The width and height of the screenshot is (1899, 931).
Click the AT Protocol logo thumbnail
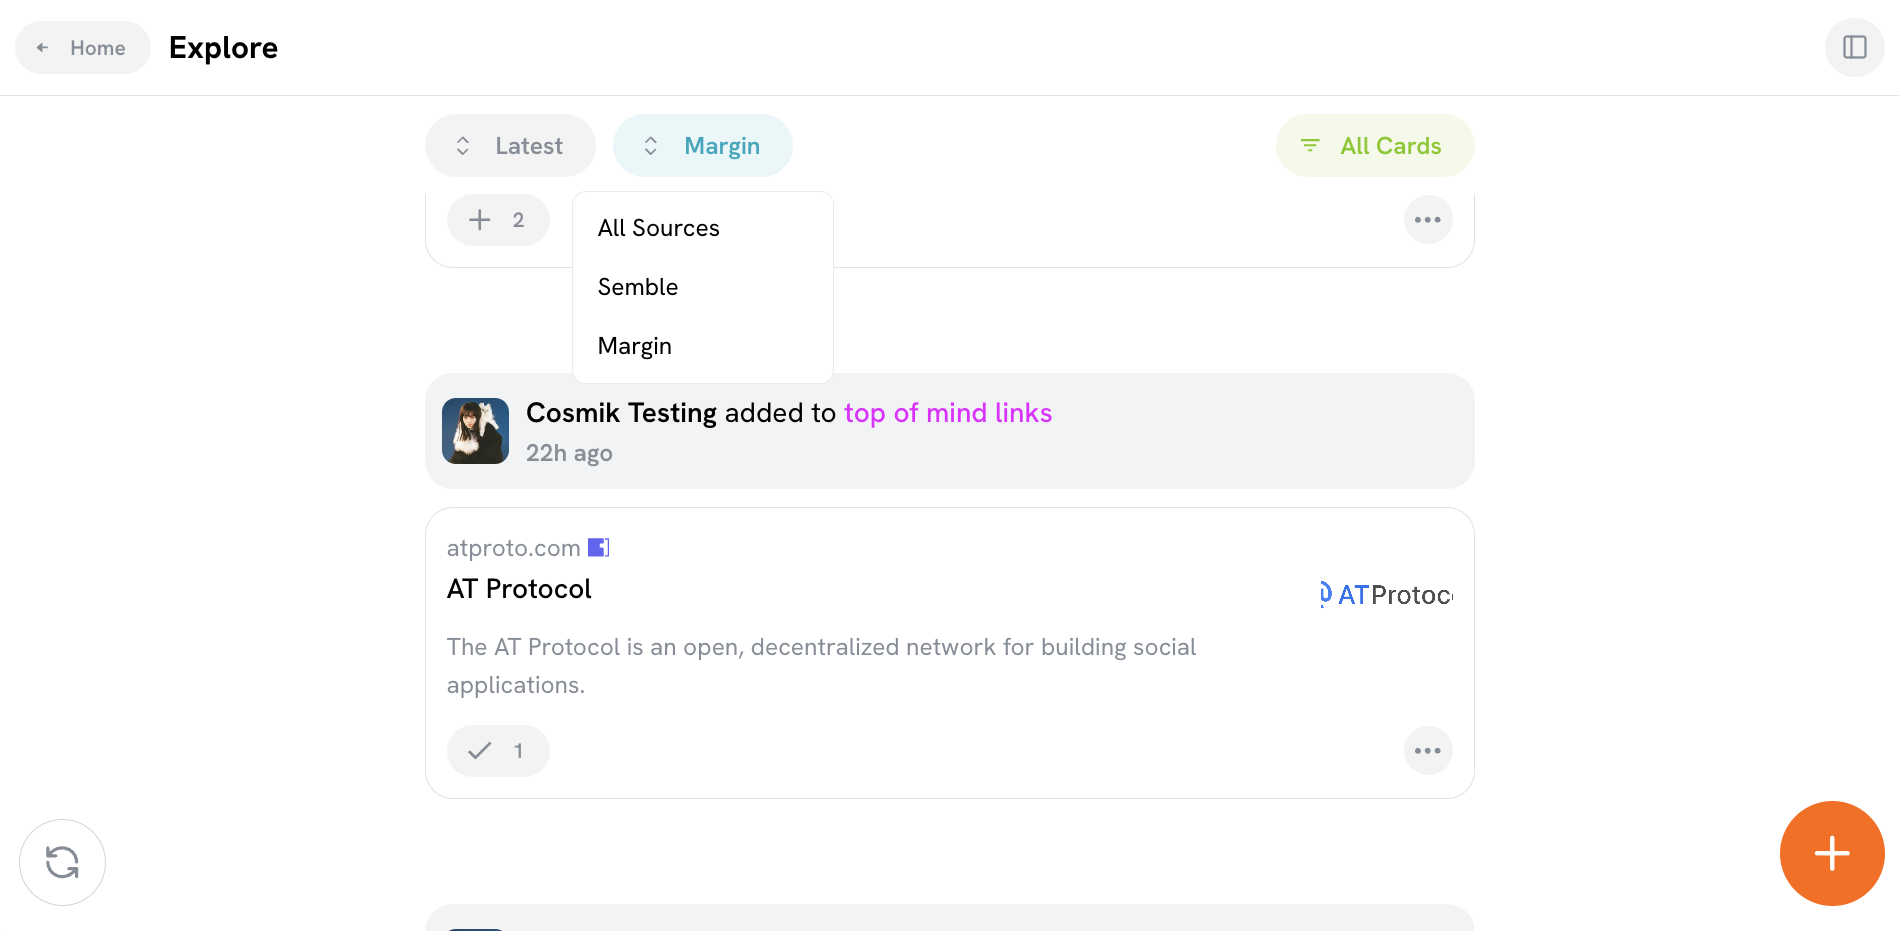(x=1385, y=595)
